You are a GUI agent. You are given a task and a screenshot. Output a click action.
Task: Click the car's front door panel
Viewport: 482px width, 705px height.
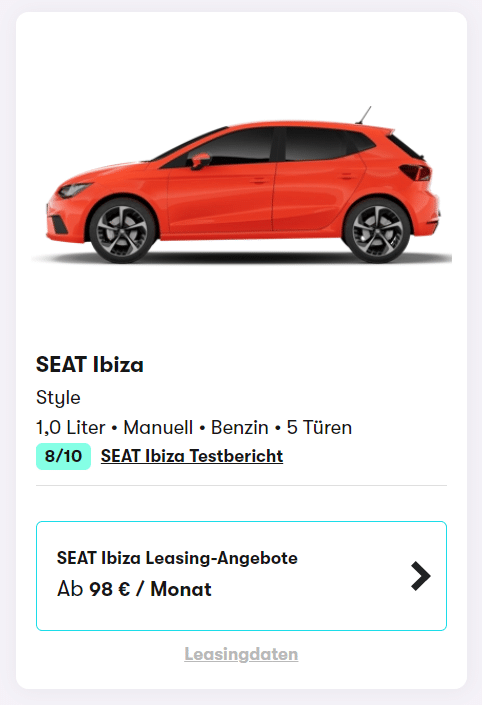[x=220, y=198]
